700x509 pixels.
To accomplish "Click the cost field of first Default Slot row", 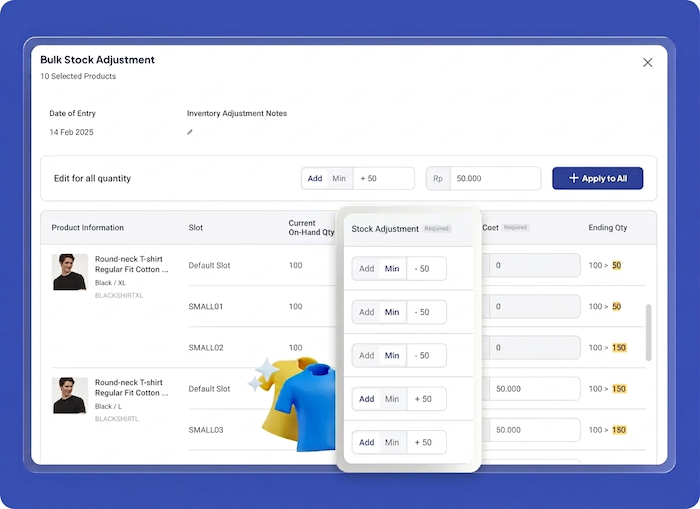I will click(x=534, y=265).
